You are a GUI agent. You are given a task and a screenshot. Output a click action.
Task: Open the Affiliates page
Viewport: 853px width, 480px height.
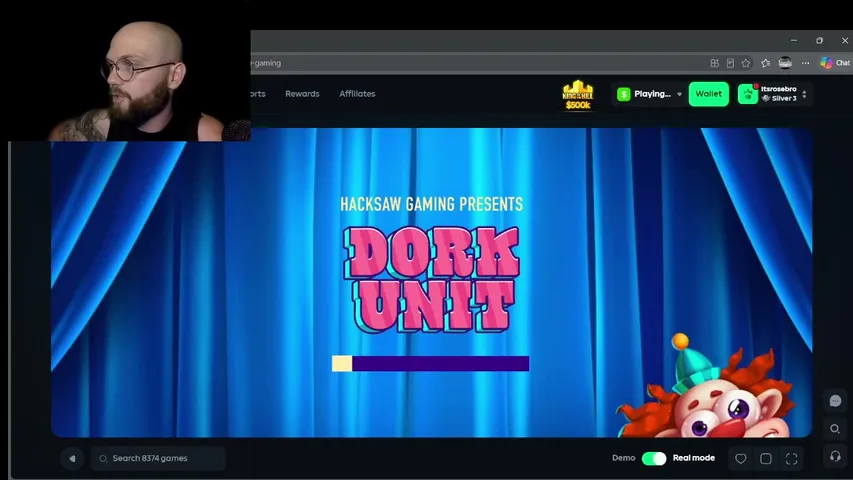click(357, 94)
